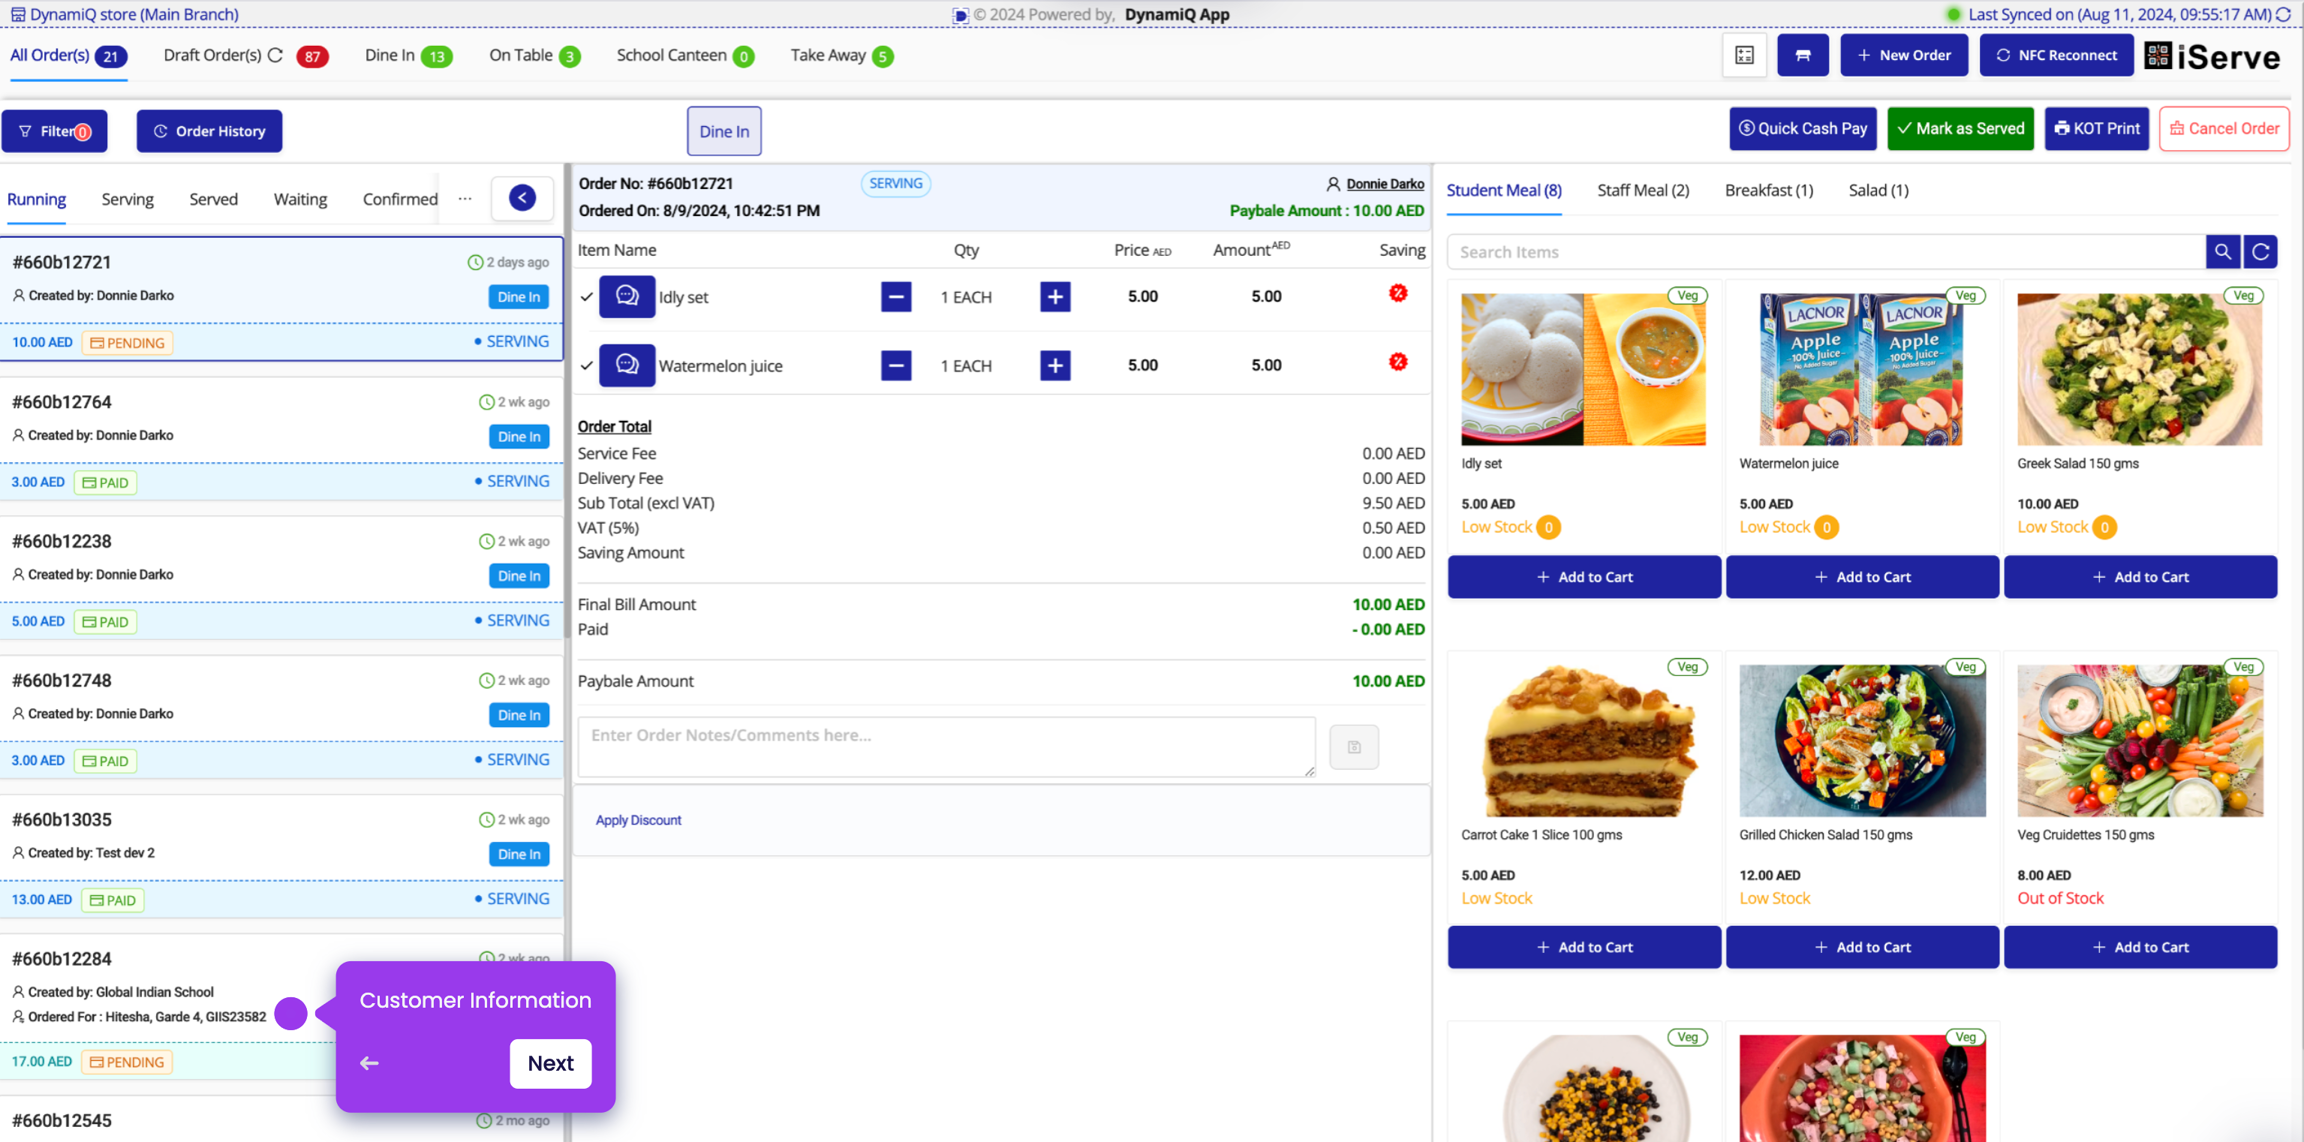Click the table layout icon near New Order
The image size is (2304, 1142).
[x=1744, y=55]
